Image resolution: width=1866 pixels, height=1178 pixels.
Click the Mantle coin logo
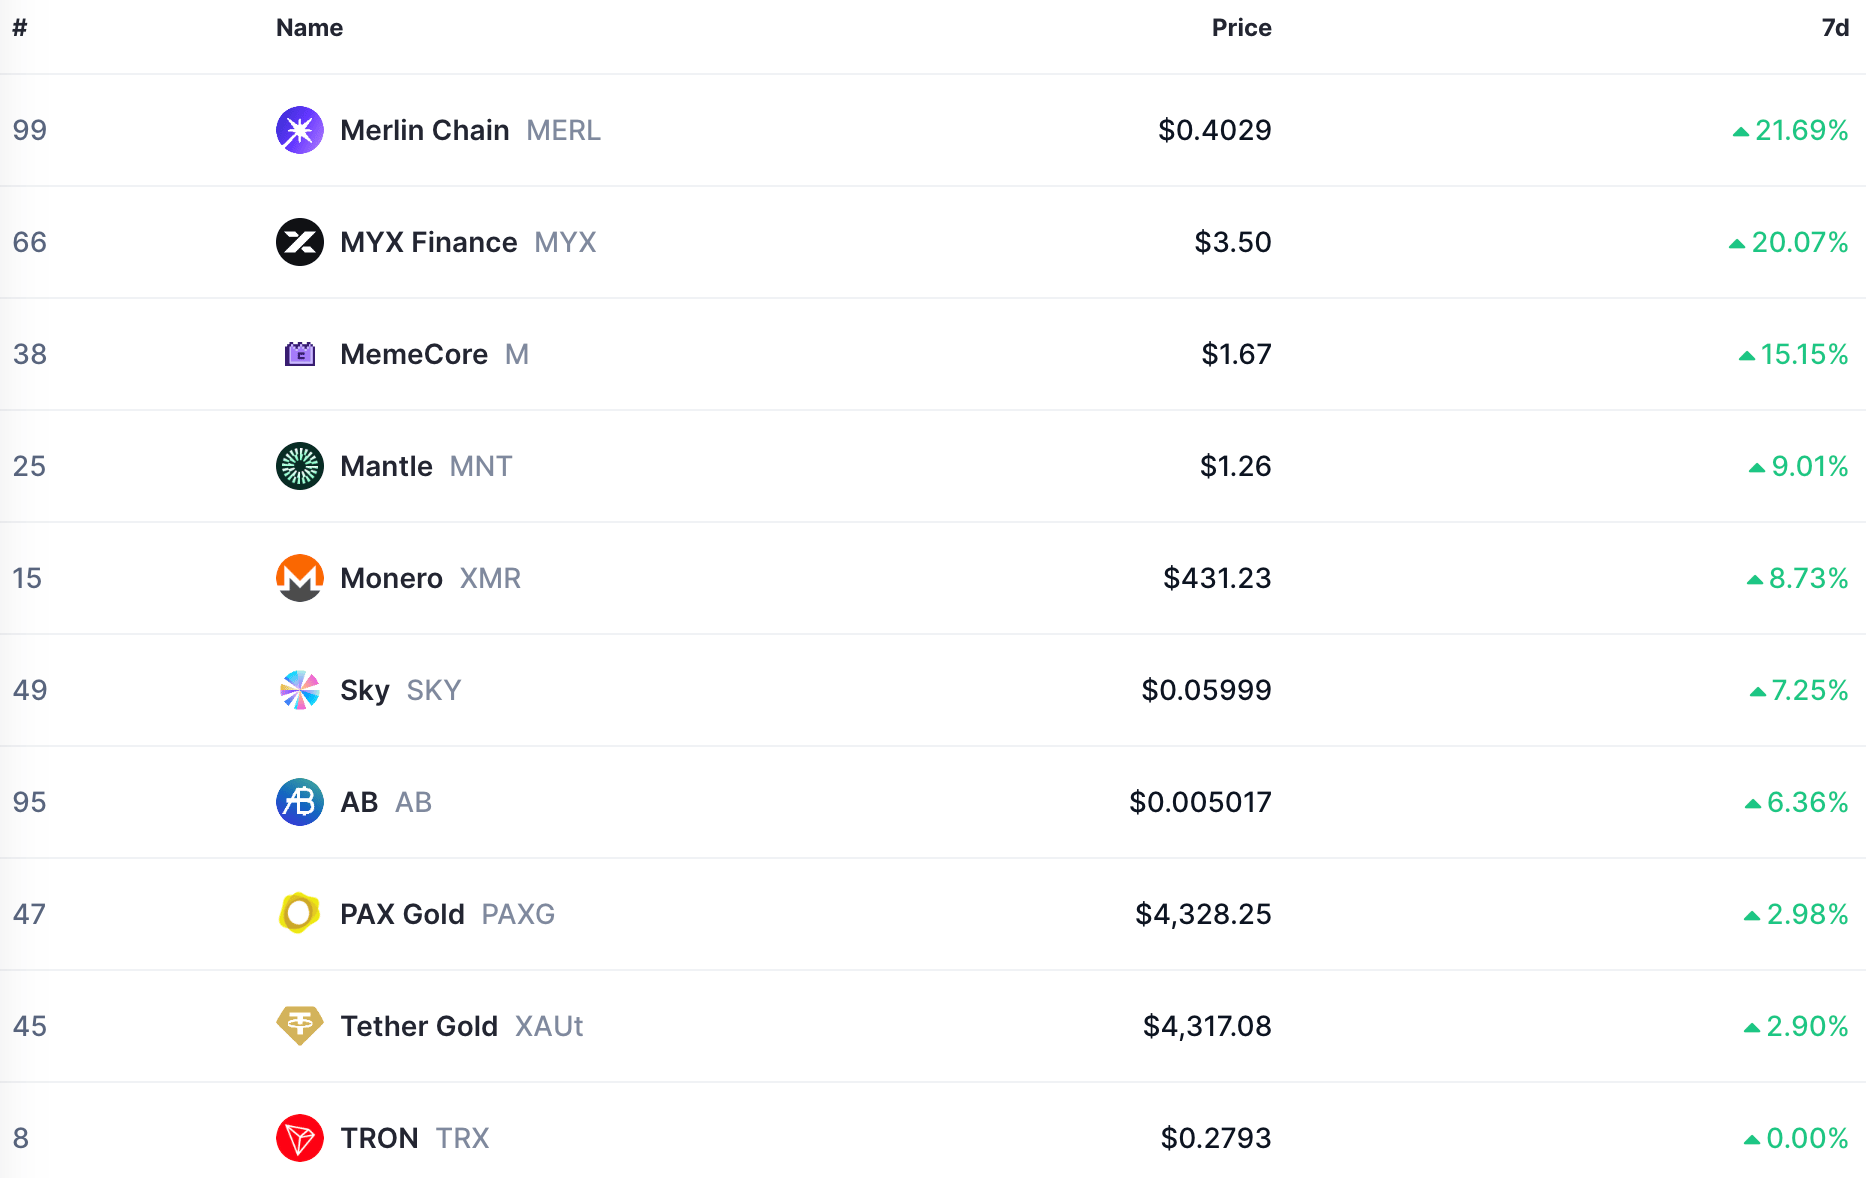pyautogui.click(x=299, y=466)
